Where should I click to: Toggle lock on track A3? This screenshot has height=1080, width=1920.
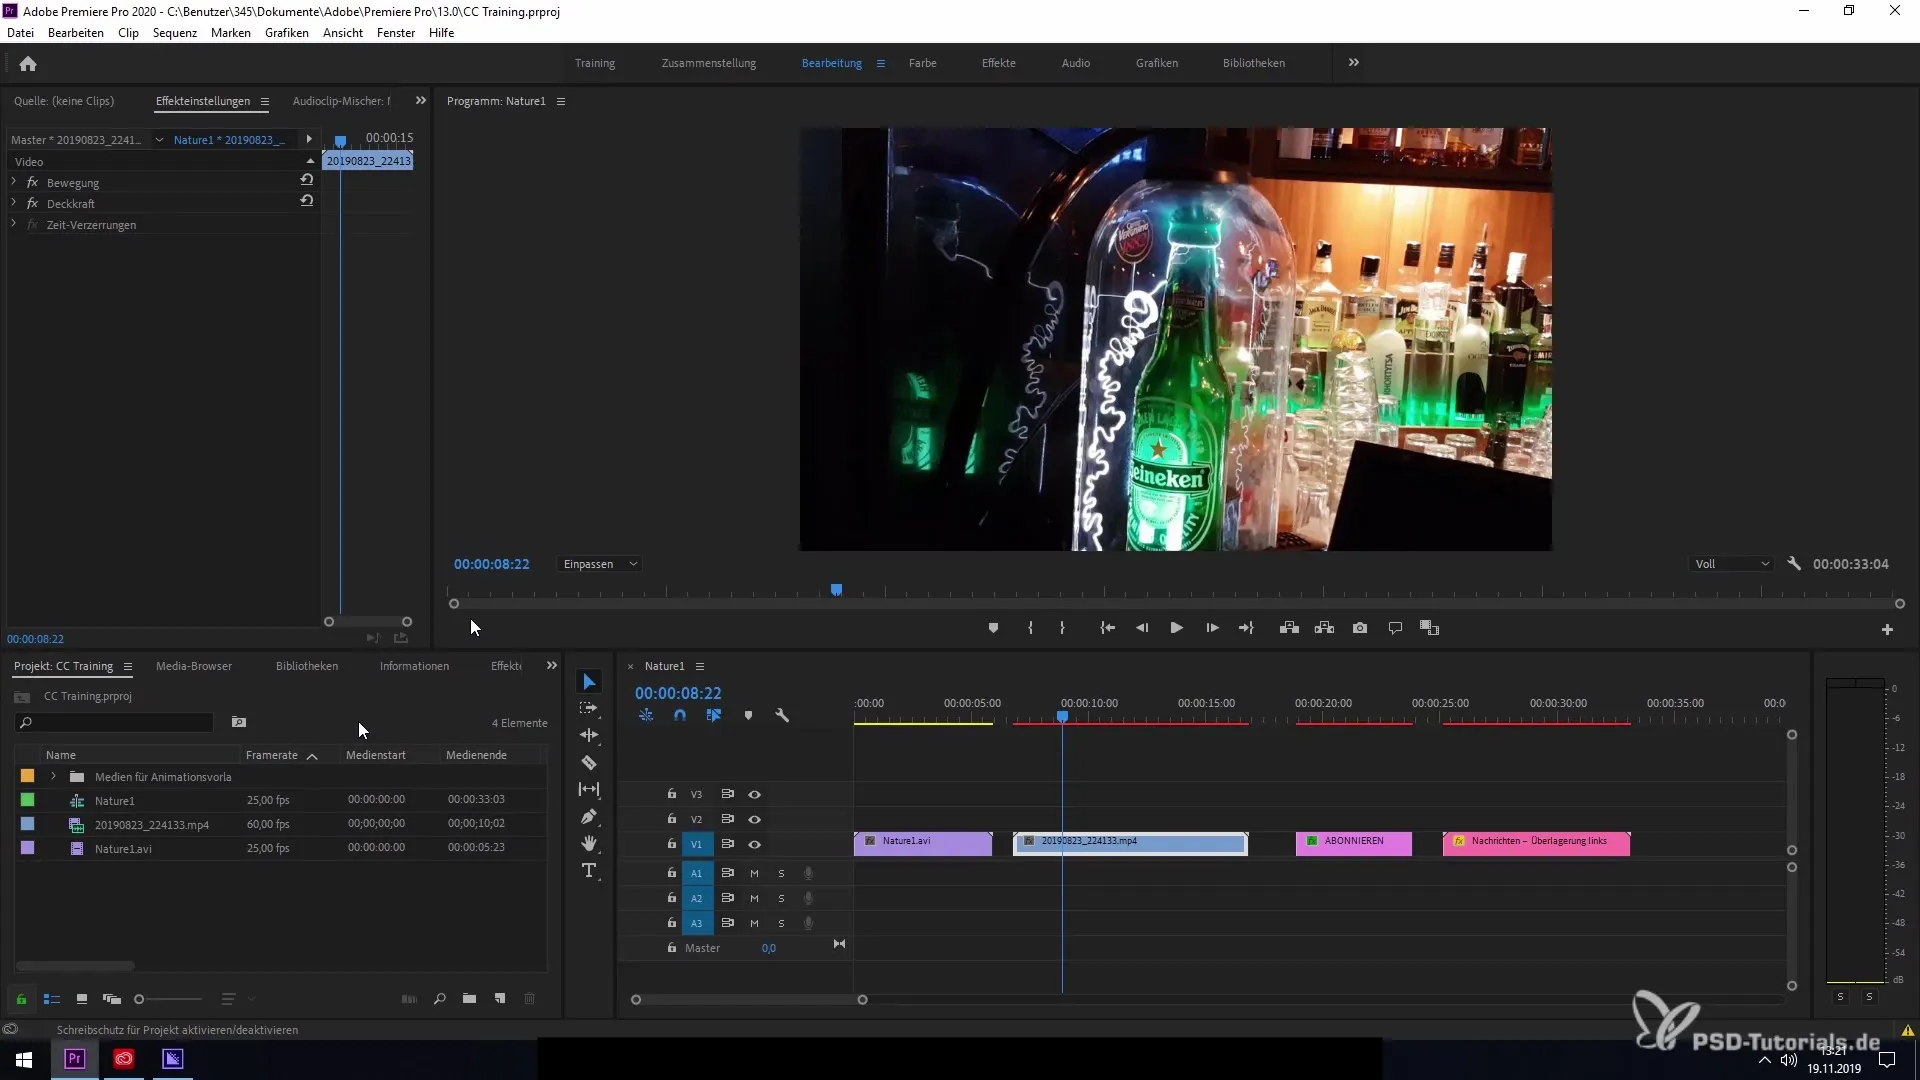click(672, 923)
